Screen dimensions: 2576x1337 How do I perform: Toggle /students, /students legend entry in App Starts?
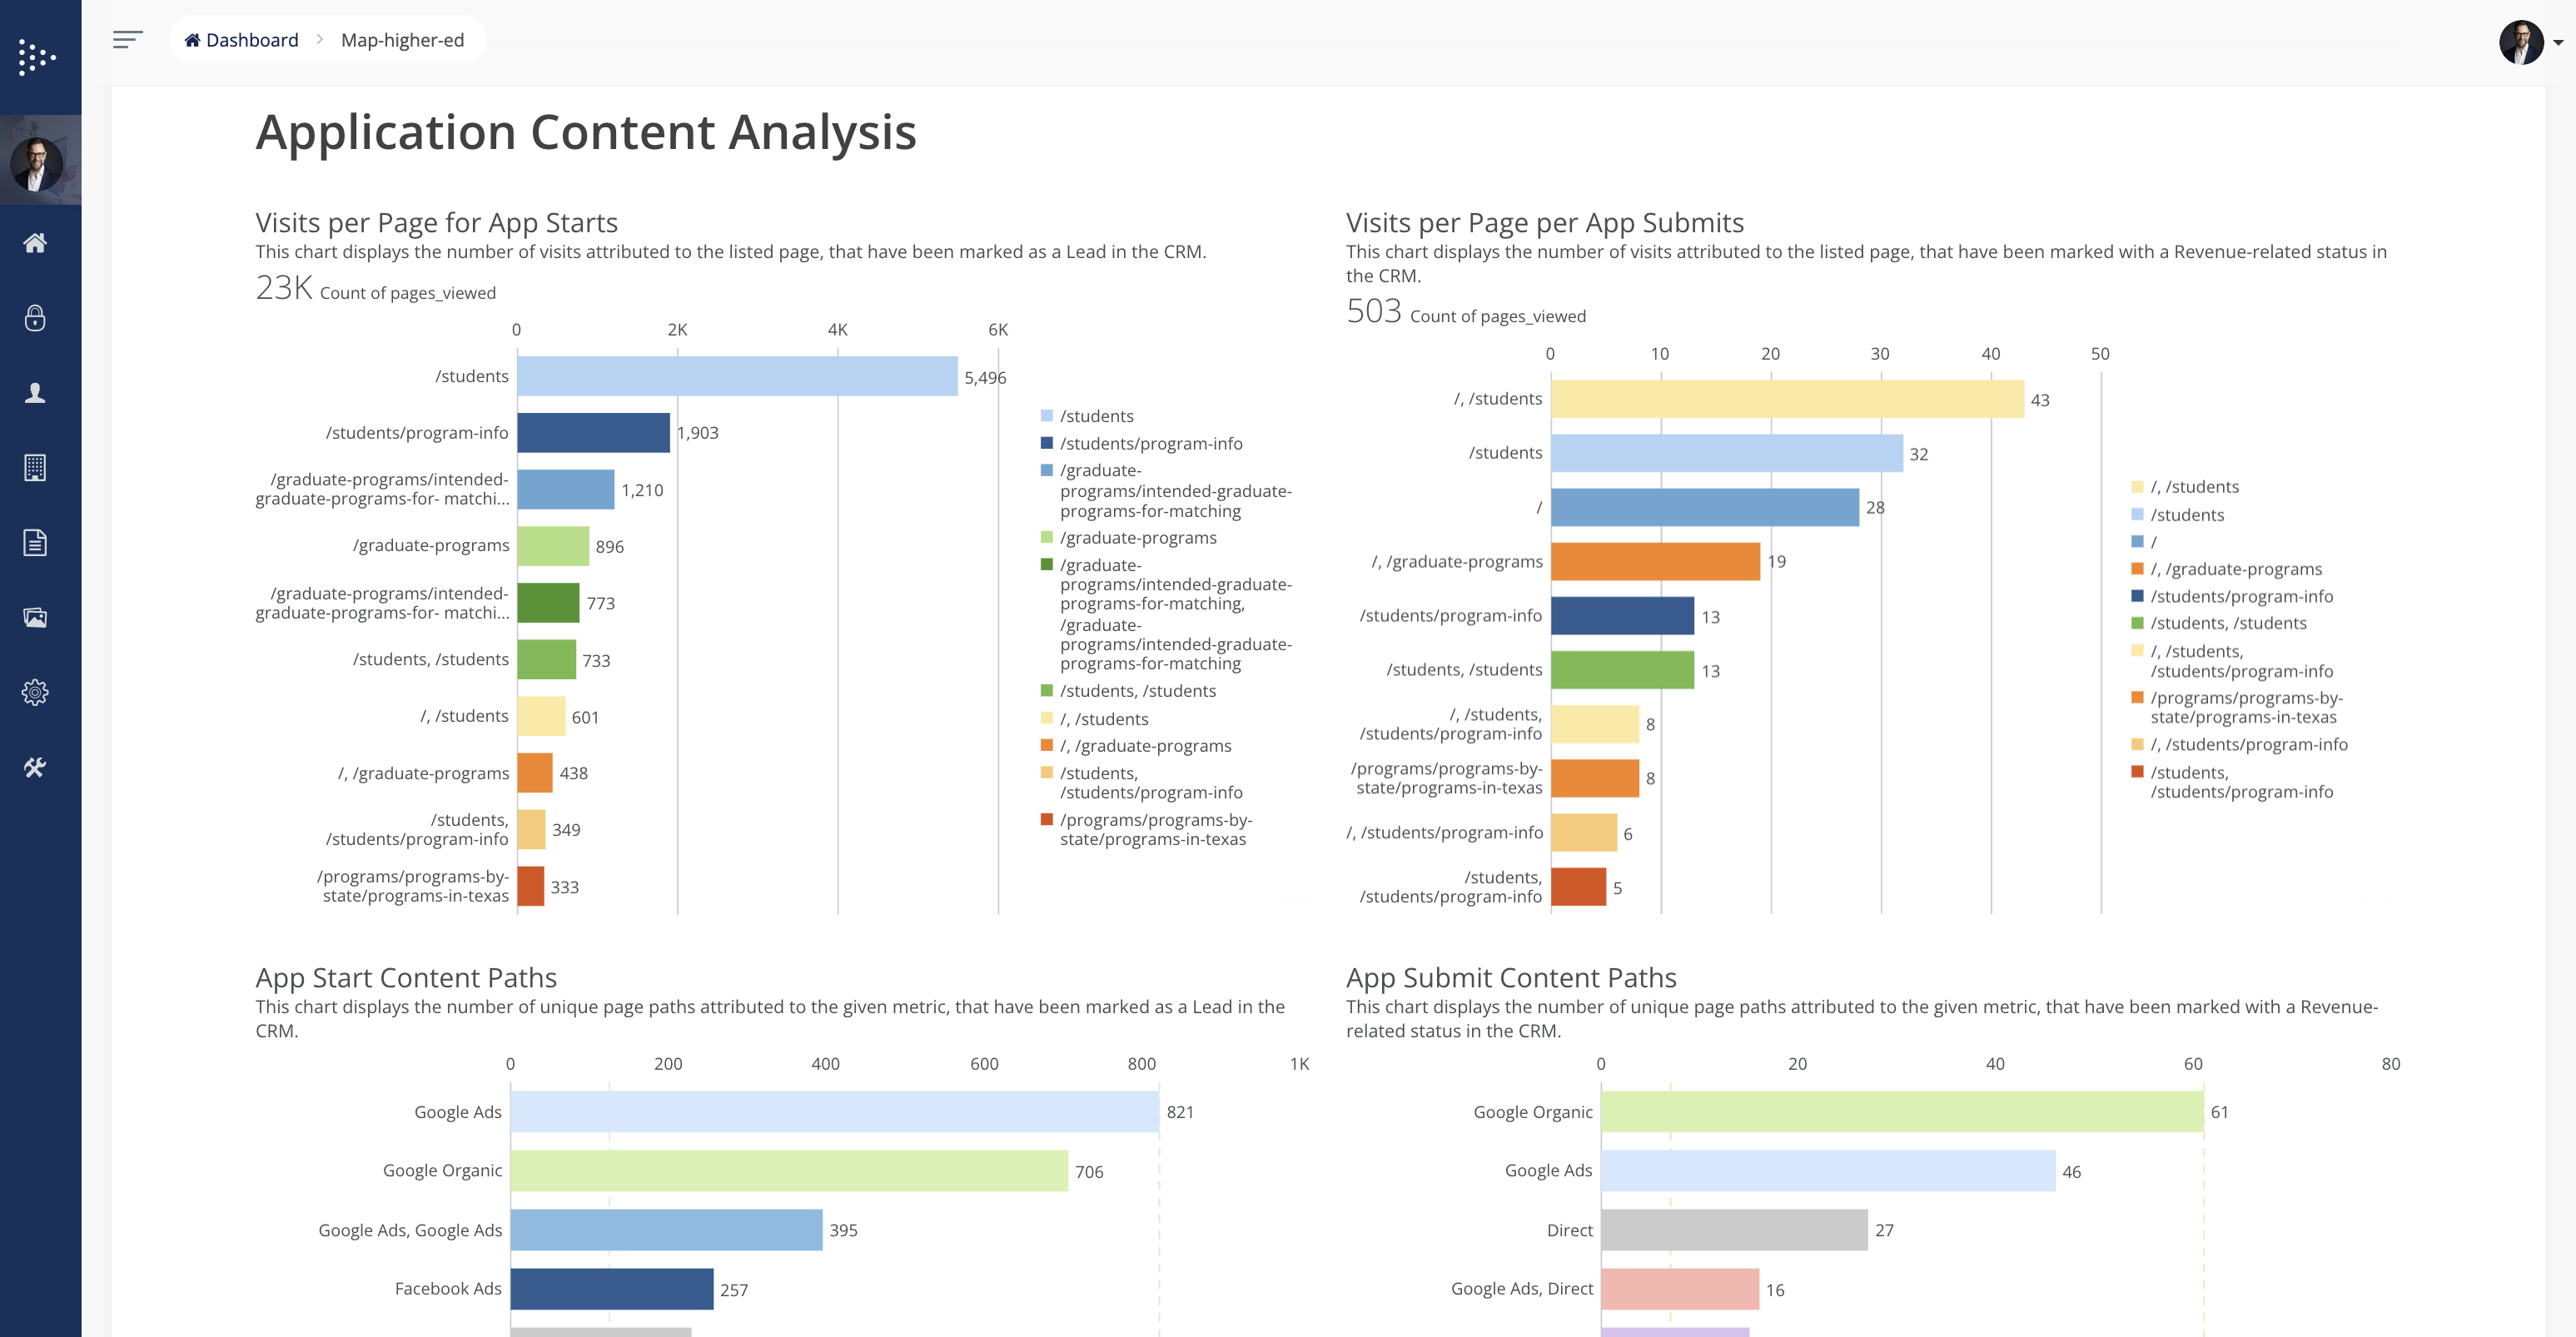(1128, 691)
